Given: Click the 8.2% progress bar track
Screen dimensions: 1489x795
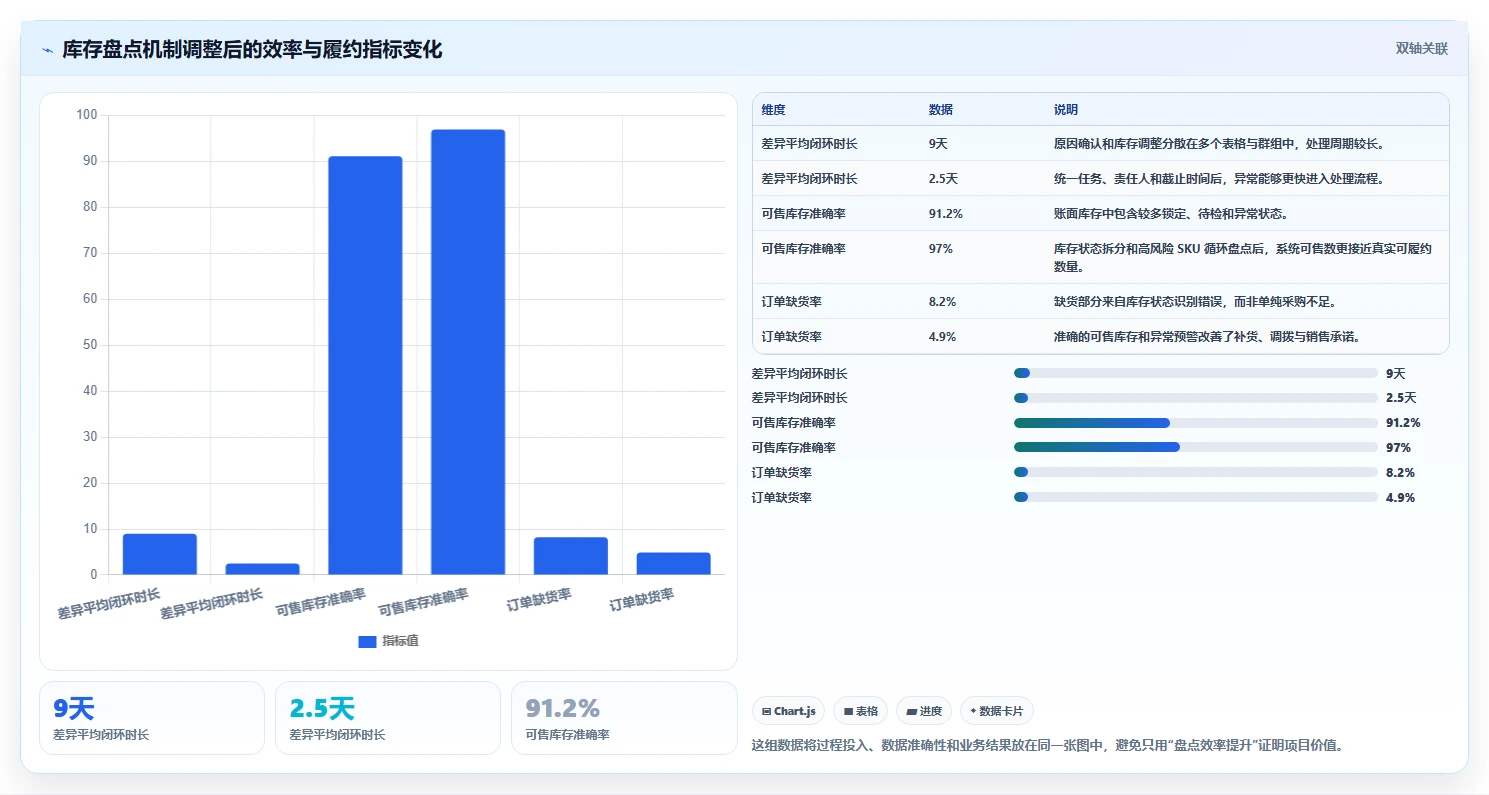Looking at the screenshot, I should point(1196,473).
